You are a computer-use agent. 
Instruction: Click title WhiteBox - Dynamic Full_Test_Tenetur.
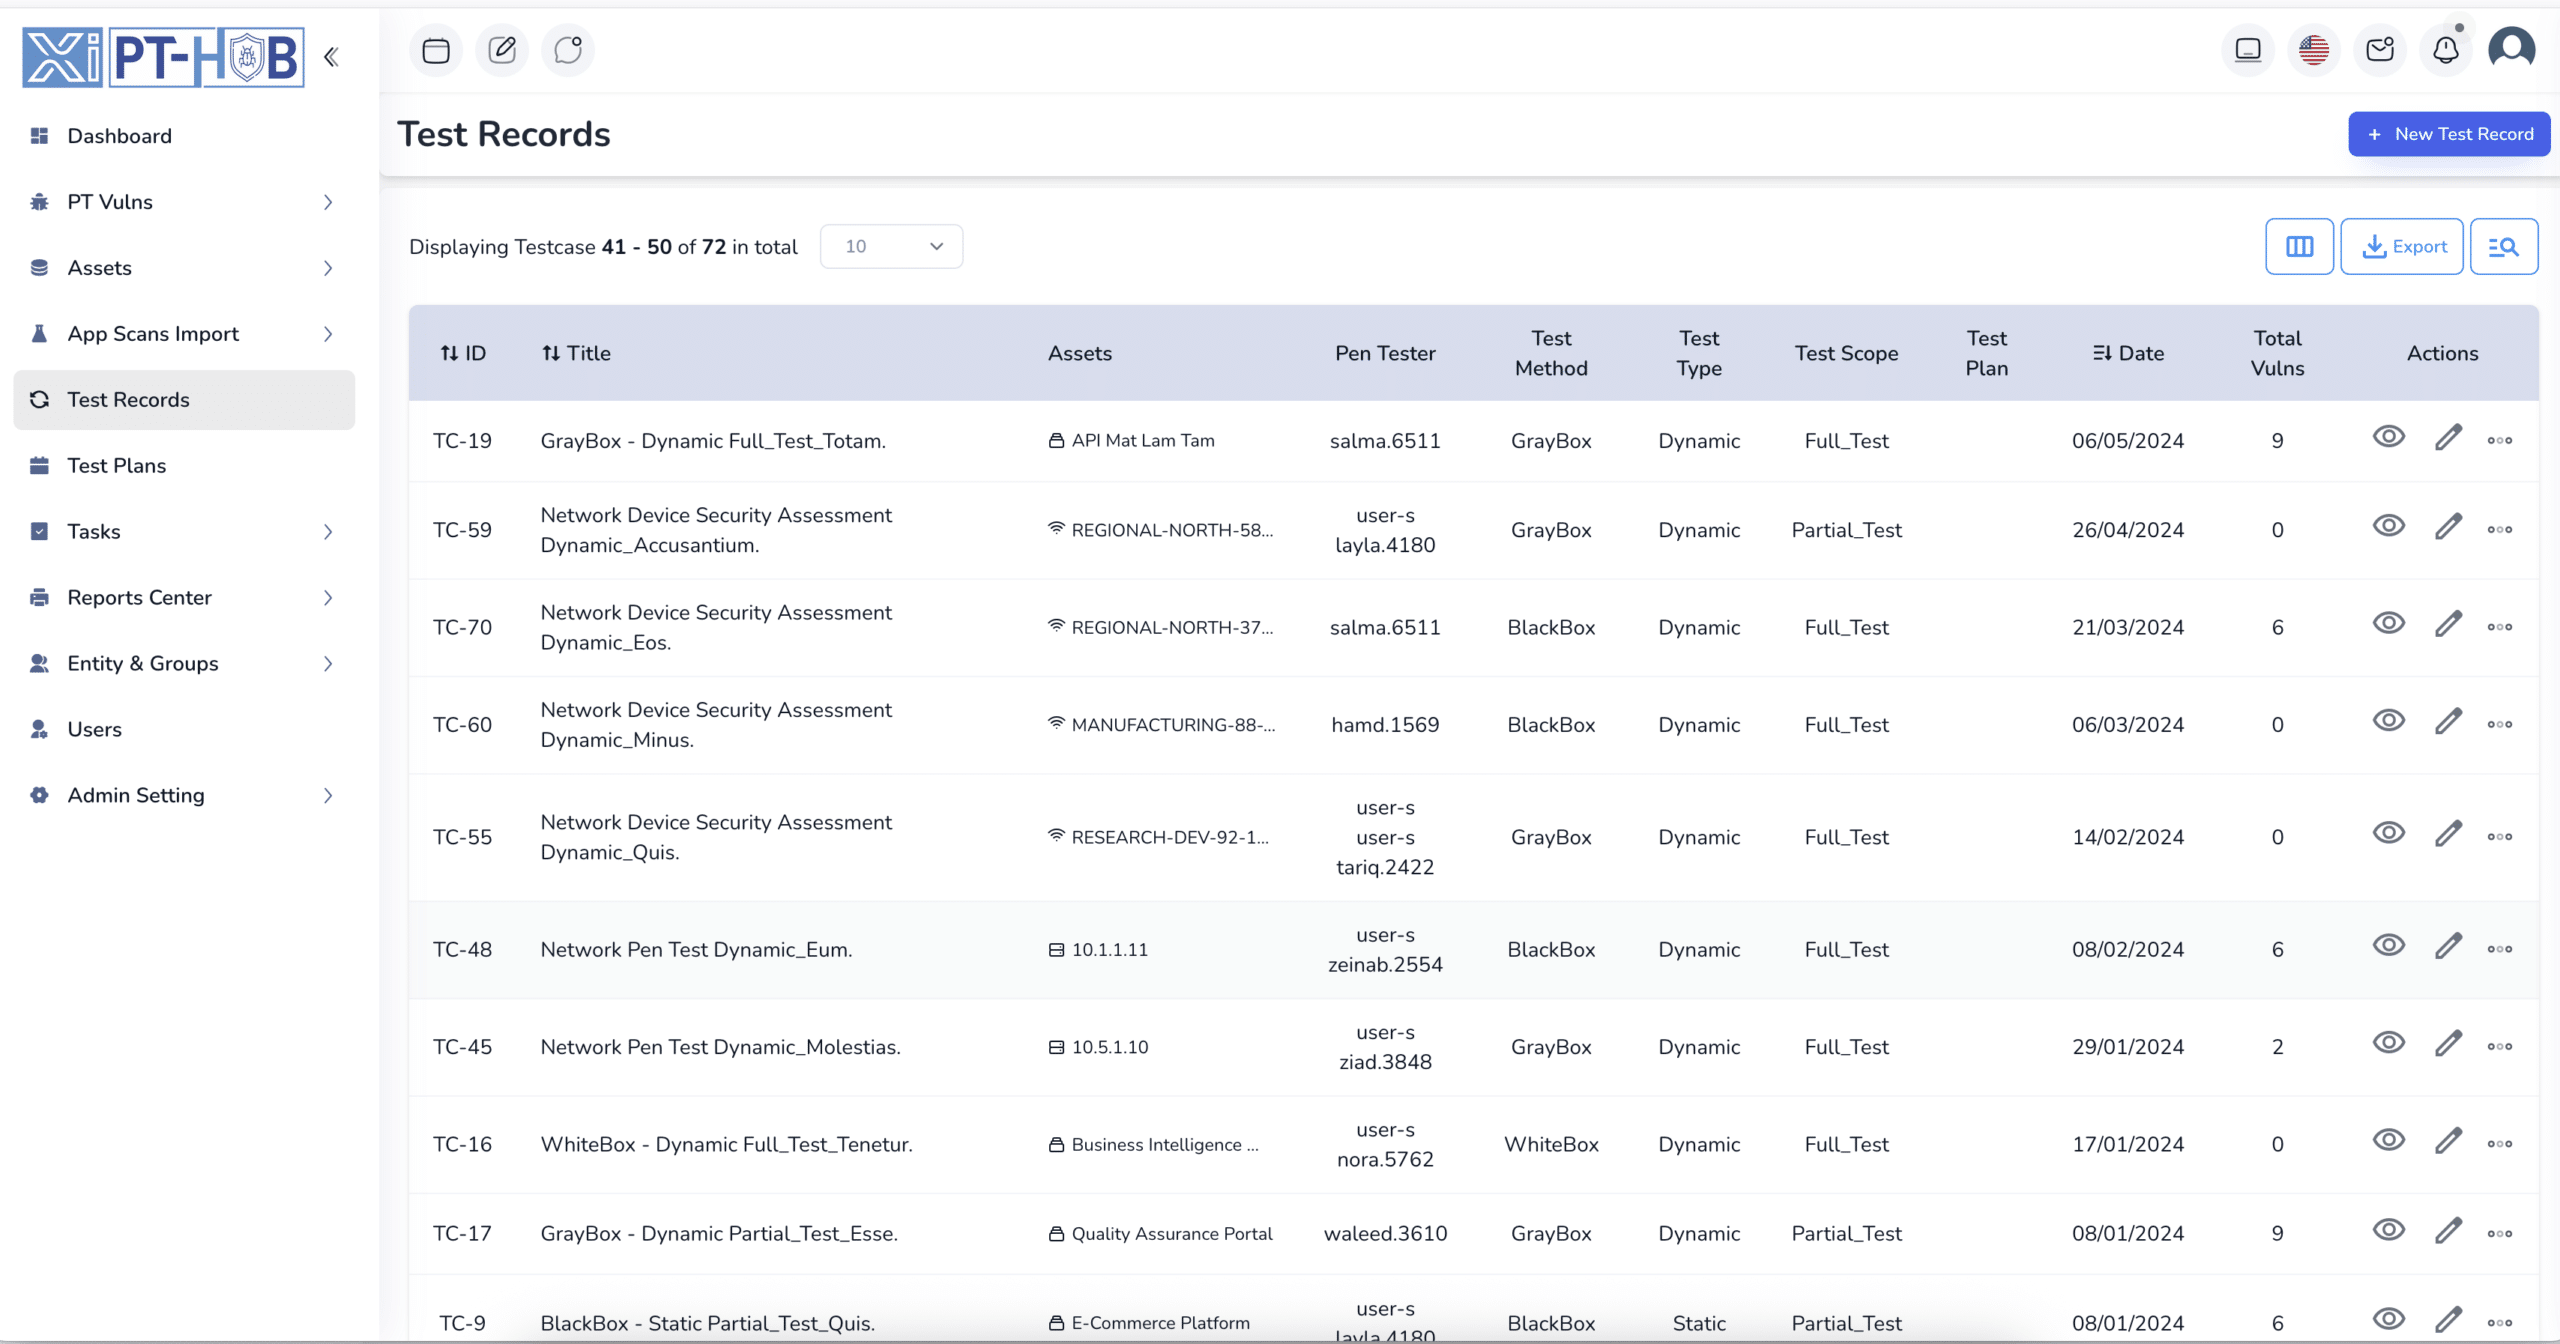(x=726, y=1144)
